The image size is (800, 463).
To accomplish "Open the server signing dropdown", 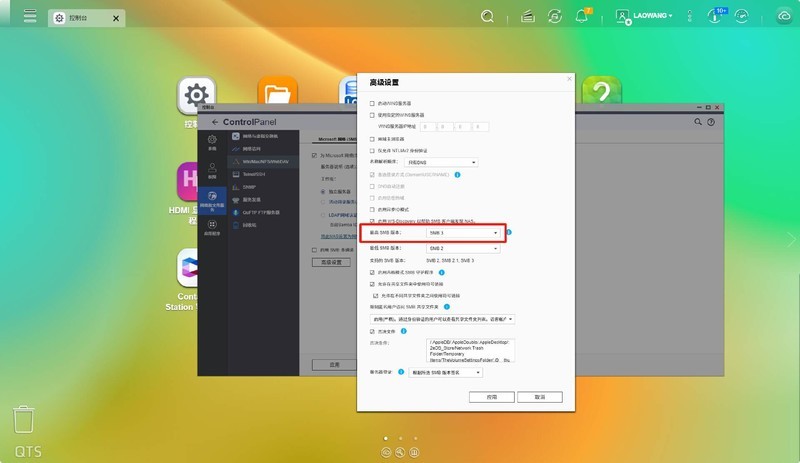I will 445,373.
